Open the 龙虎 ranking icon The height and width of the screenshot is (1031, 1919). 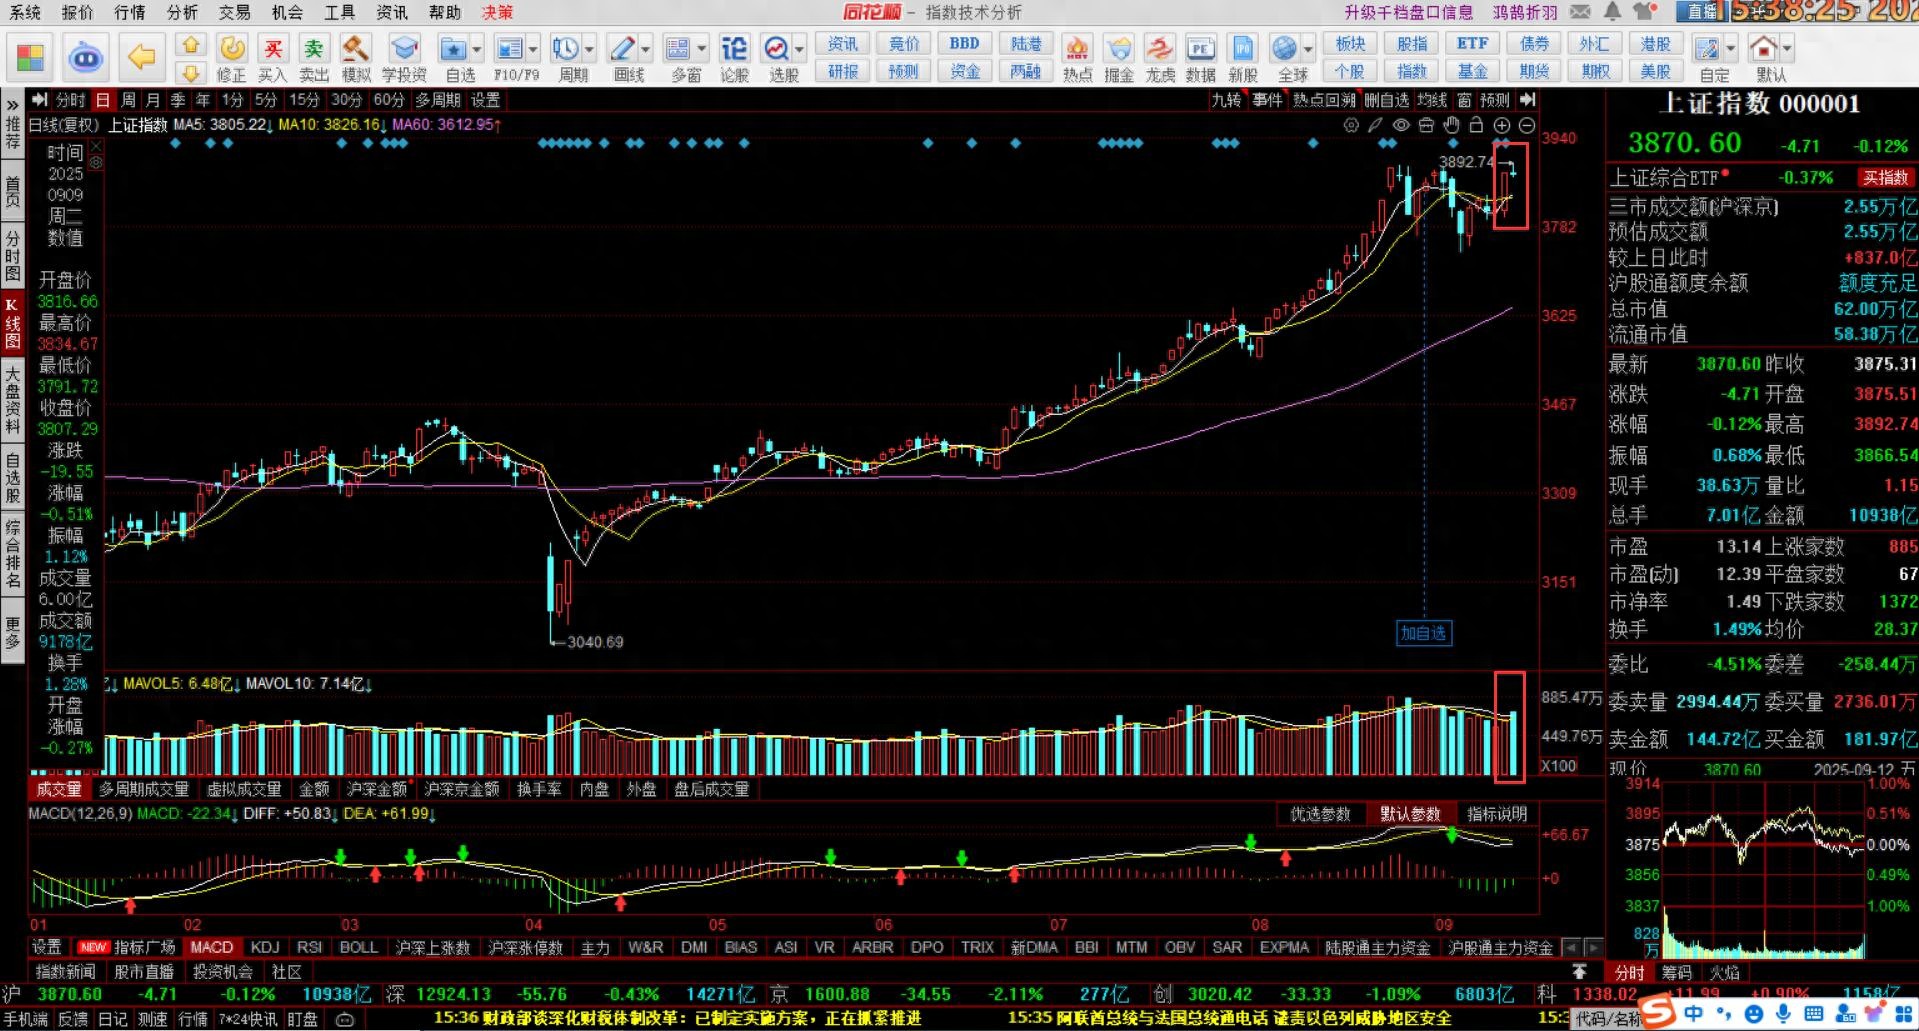click(1160, 57)
